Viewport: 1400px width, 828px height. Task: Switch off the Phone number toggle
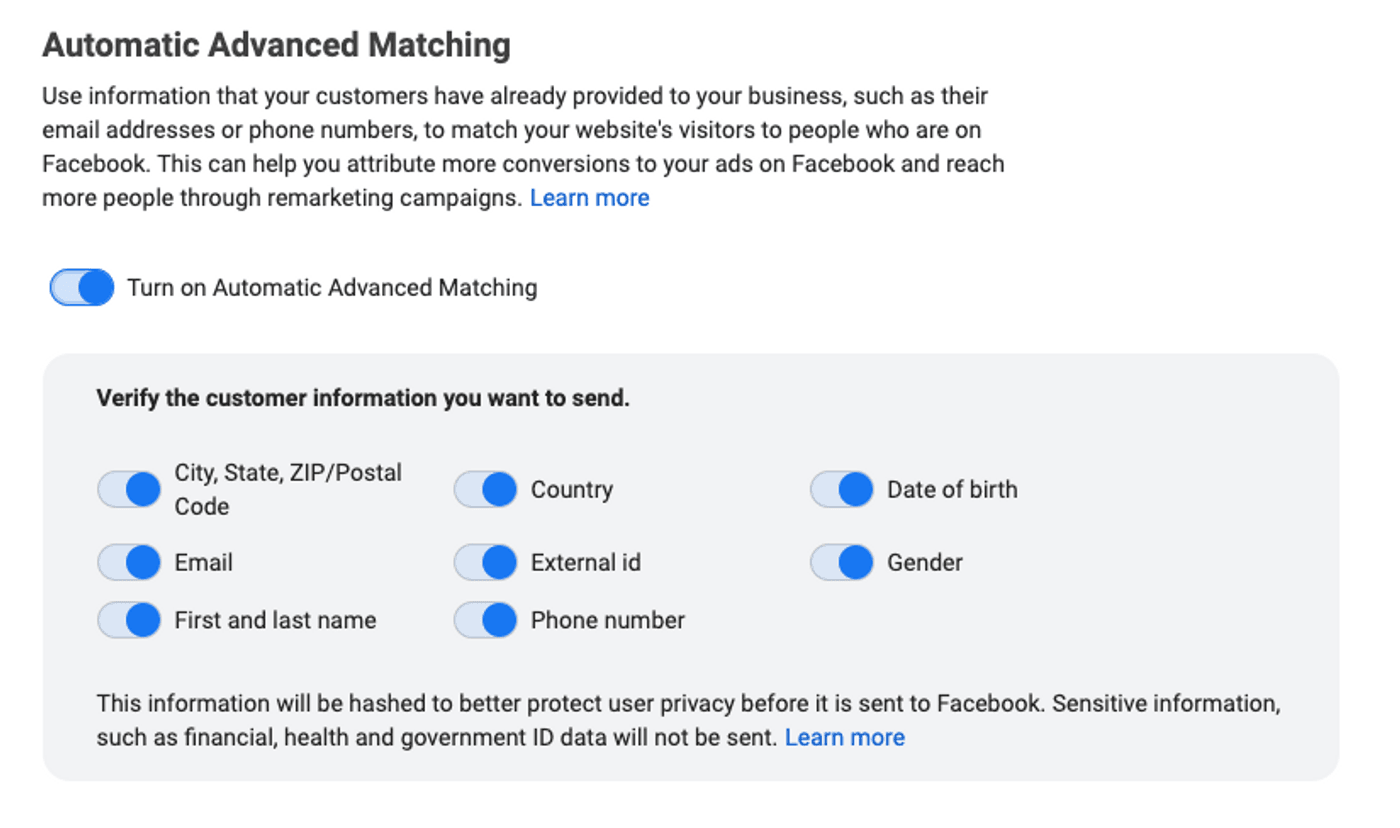coord(485,620)
